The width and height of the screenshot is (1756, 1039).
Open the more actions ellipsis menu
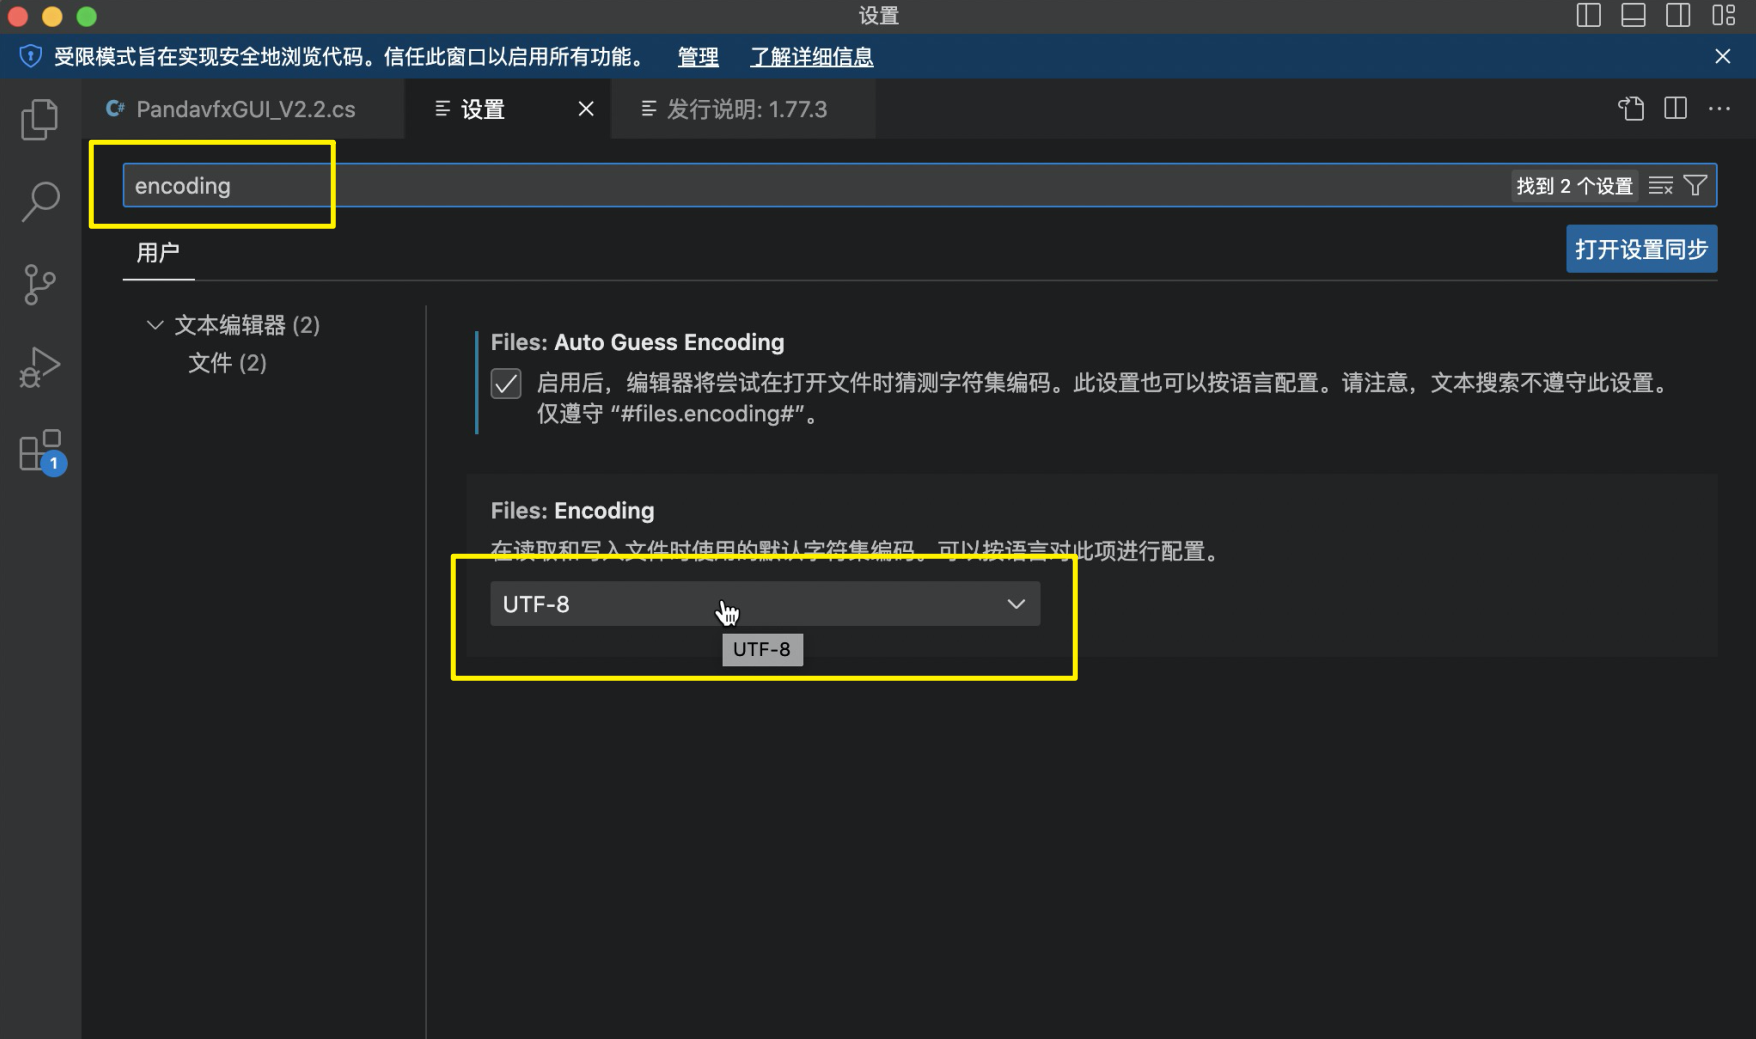1720,109
